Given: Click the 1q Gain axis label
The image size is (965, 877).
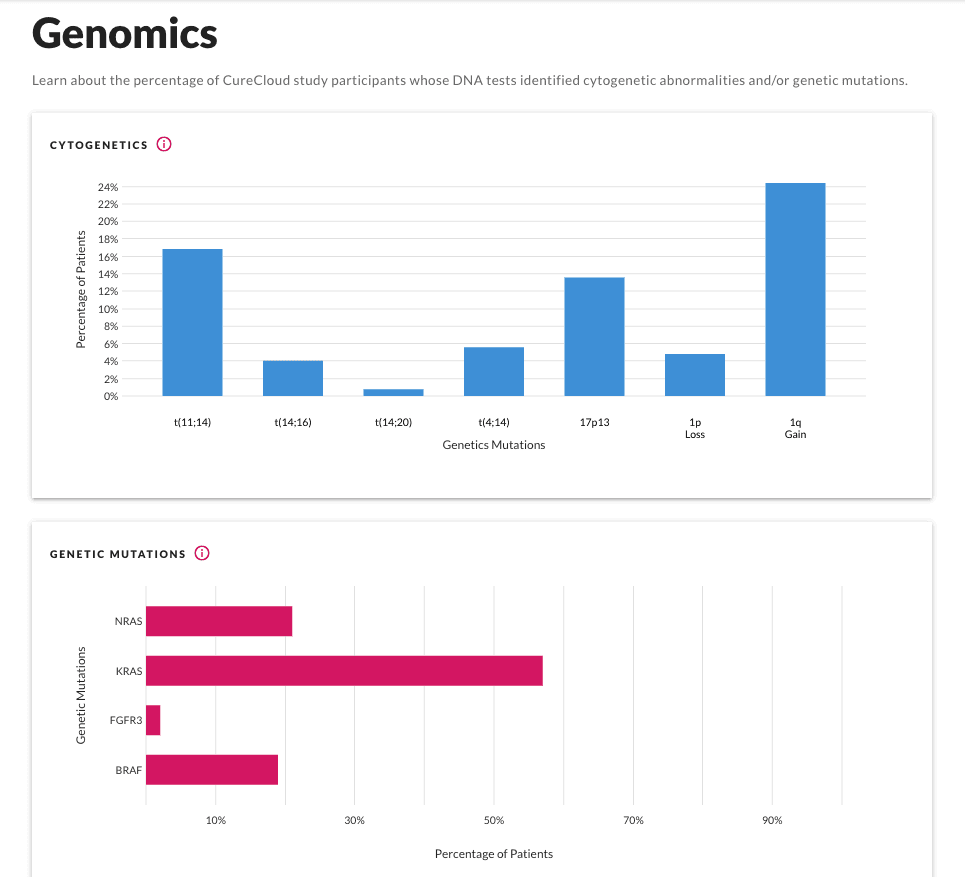Looking at the screenshot, I should click(795, 428).
